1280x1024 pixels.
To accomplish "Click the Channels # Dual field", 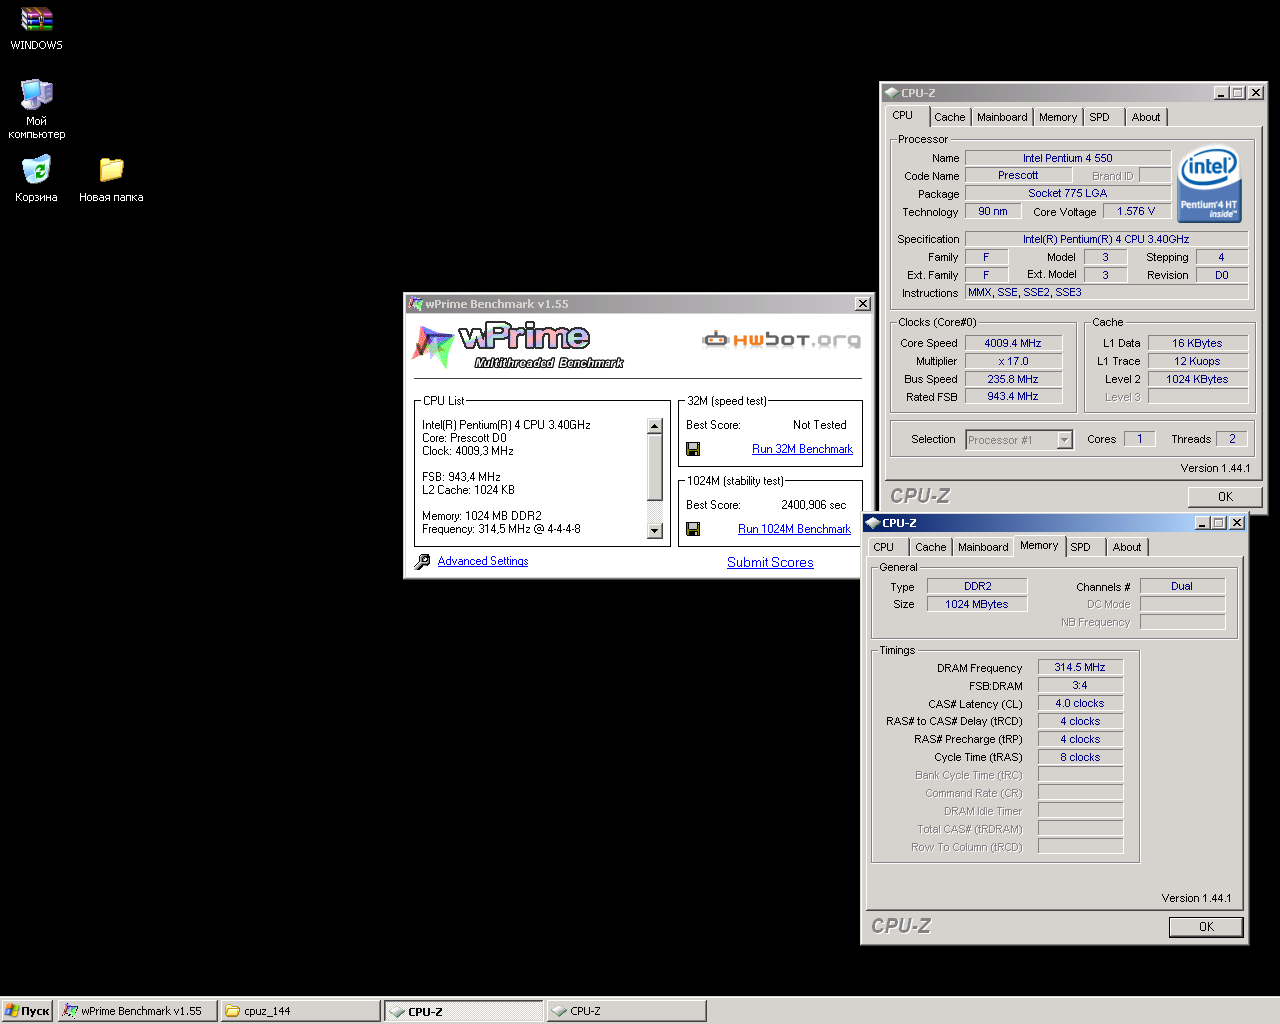I will [1182, 586].
